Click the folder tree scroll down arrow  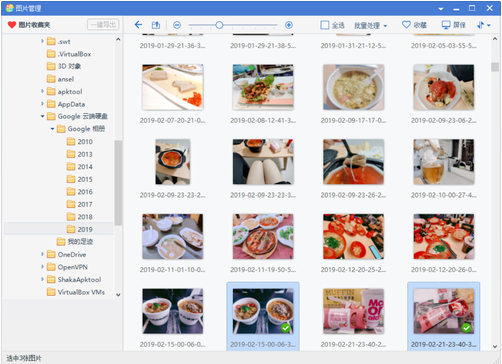point(118,295)
